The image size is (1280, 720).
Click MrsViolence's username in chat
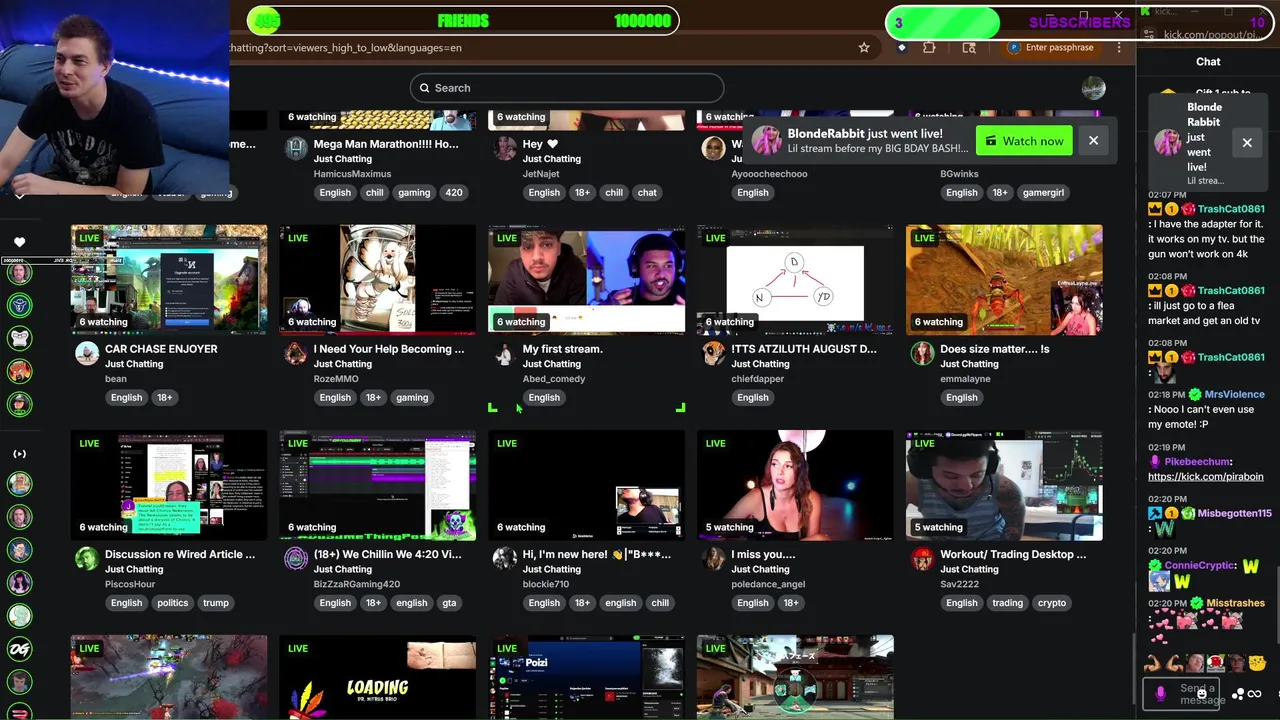tap(1234, 395)
